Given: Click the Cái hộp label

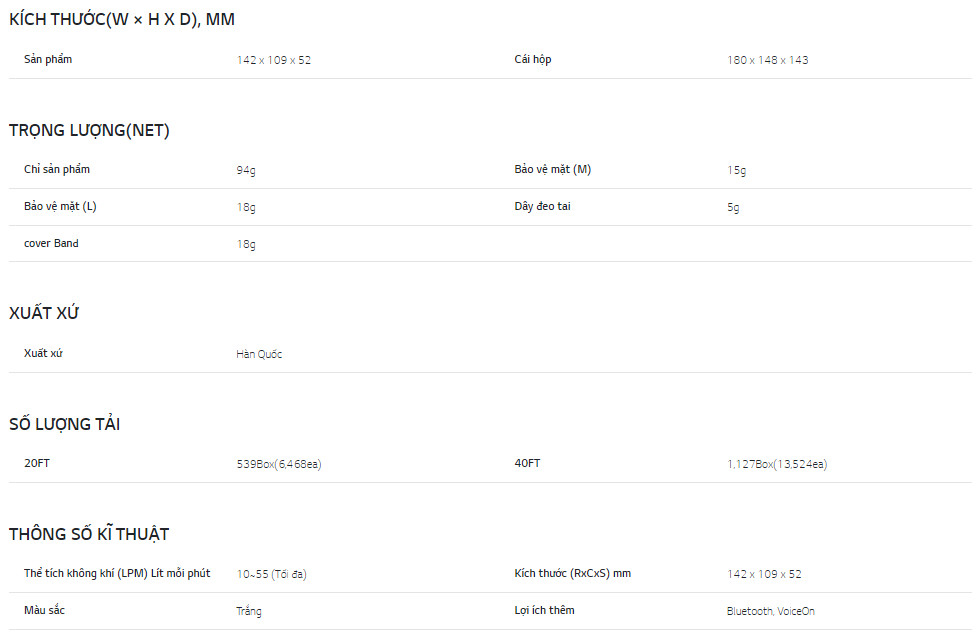Looking at the screenshot, I should coord(533,59).
